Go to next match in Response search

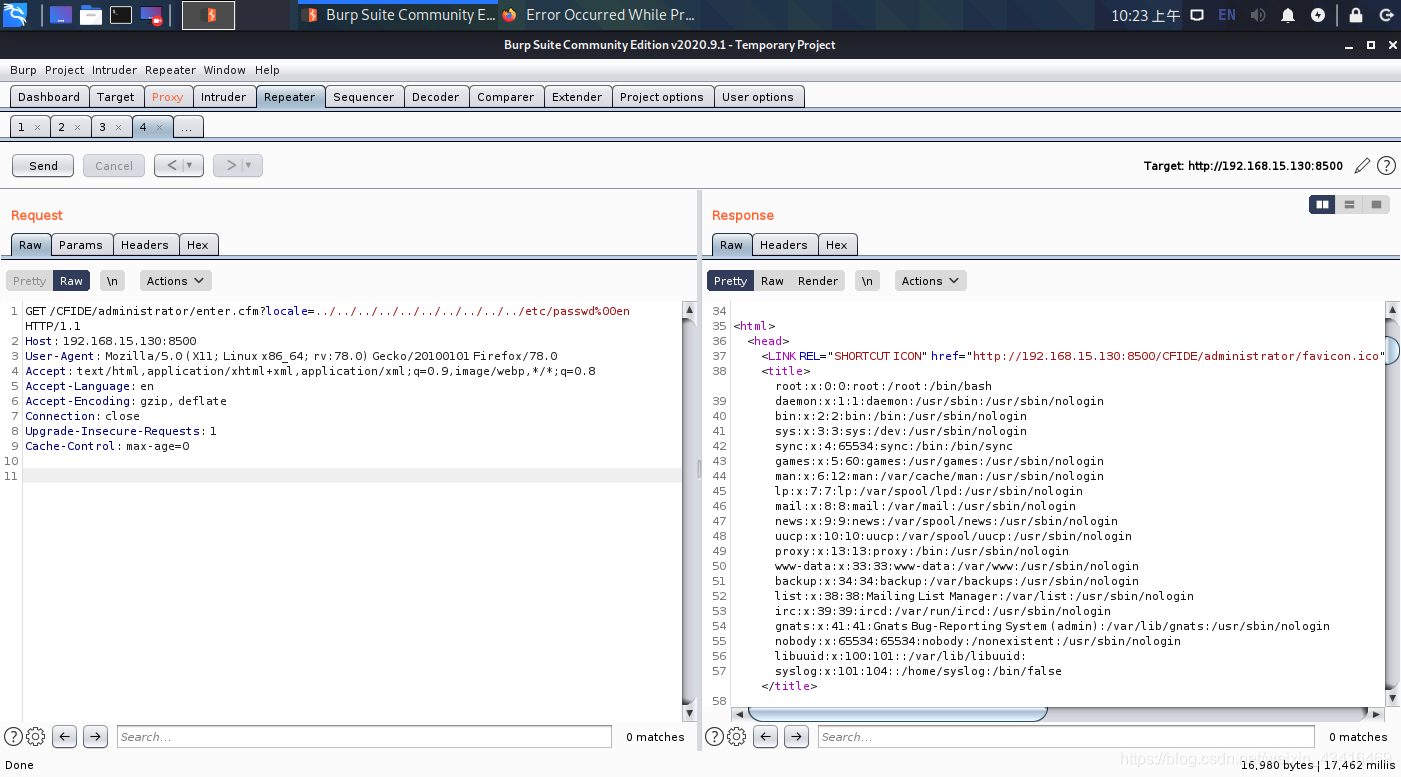796,737
